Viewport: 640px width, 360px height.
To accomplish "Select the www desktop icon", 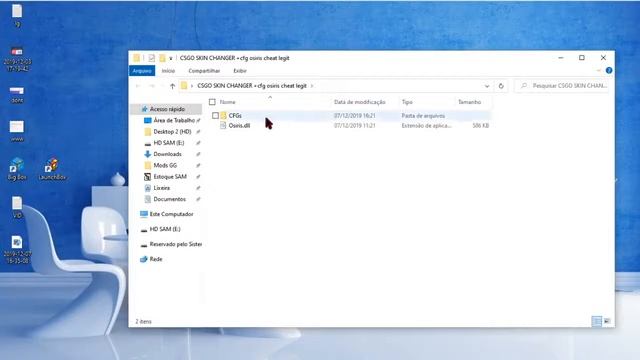I will click(17, 131).
